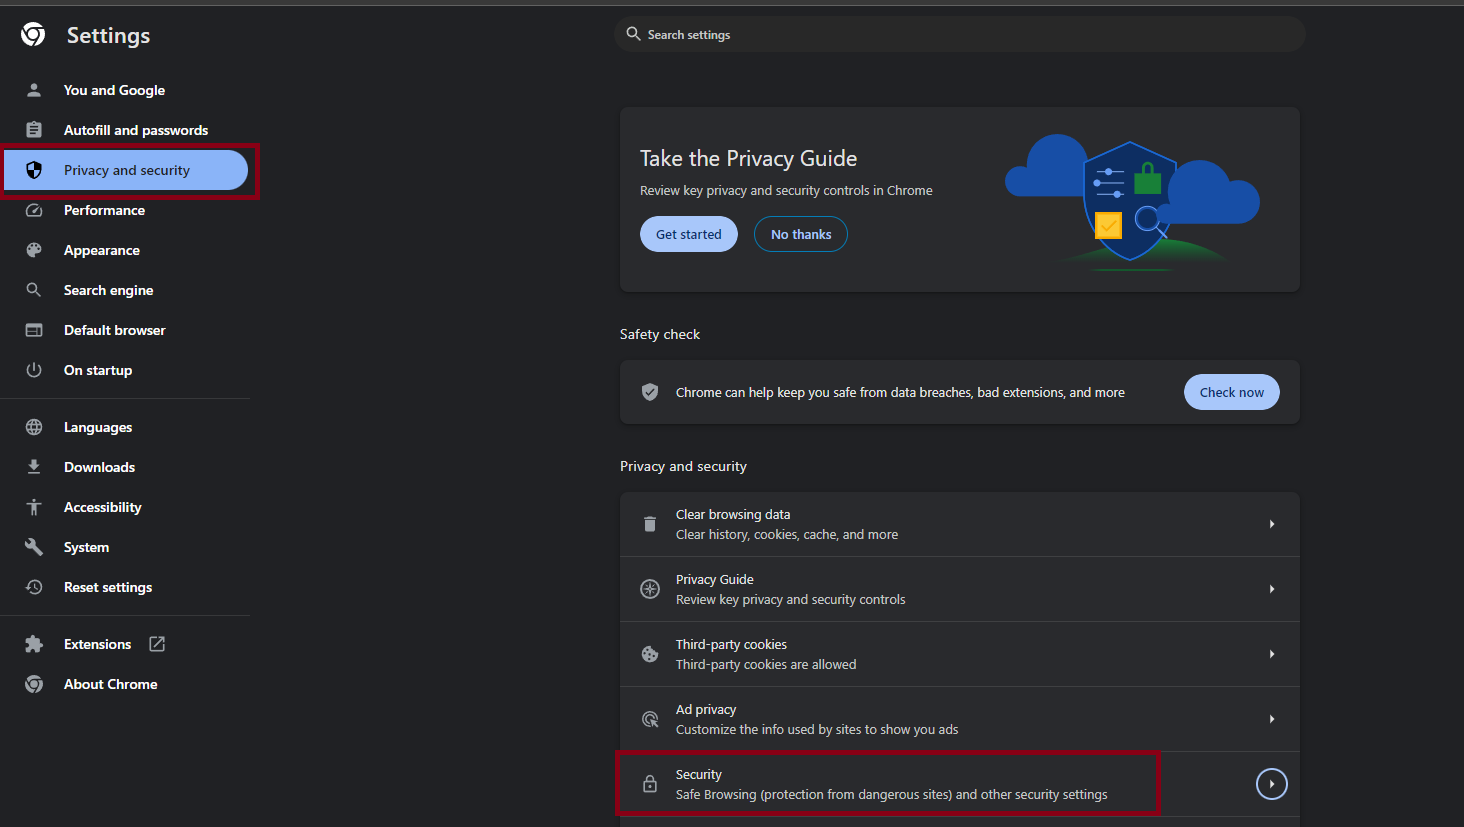This screenshot has height=827, width=1464.
Task: Click the Performance gauge icon
Action: [x=34, y=210]
